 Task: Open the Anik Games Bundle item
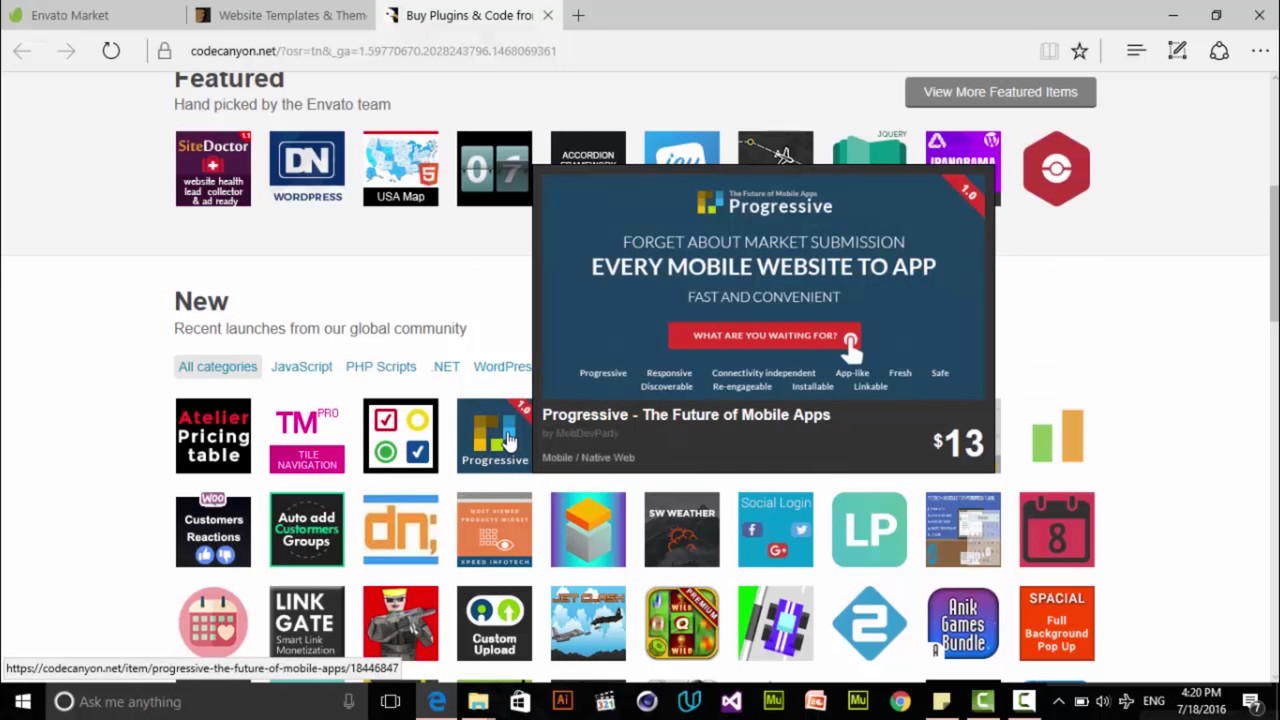click(x=963, y=624)
